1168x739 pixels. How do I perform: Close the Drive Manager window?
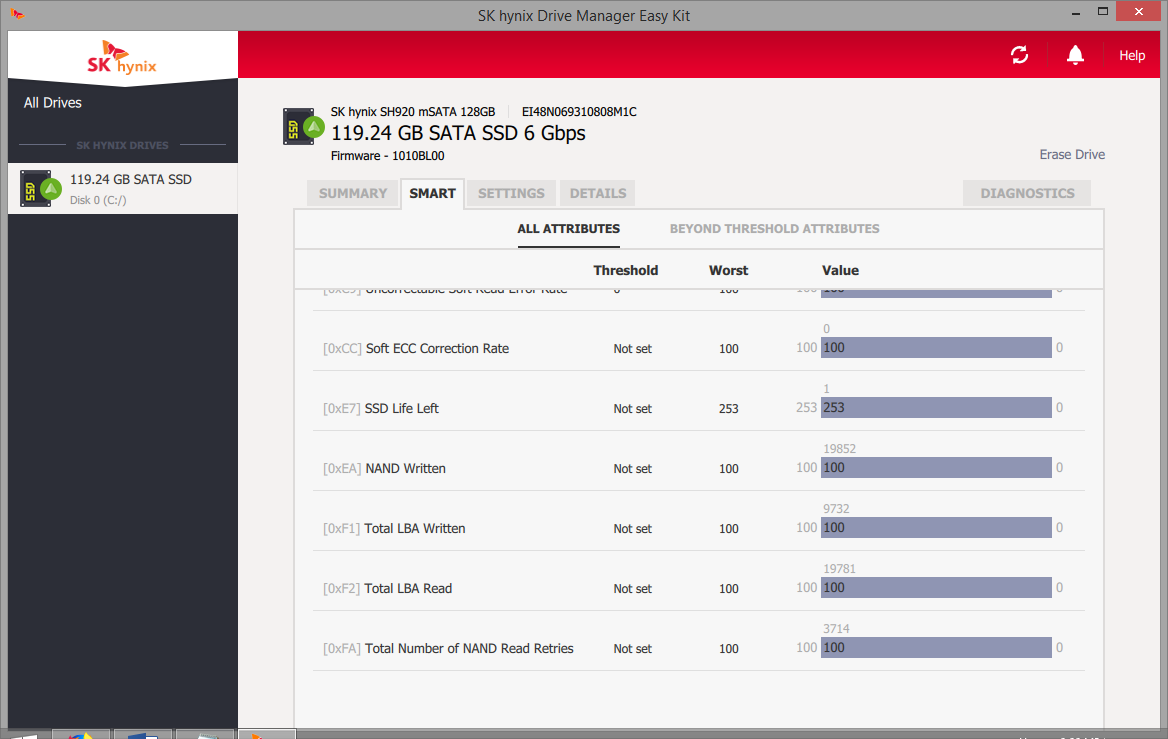point(1138,11)
